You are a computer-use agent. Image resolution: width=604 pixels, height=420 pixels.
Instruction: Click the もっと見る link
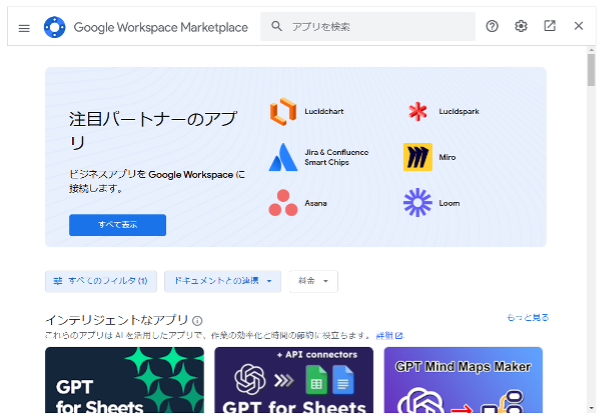527,318
